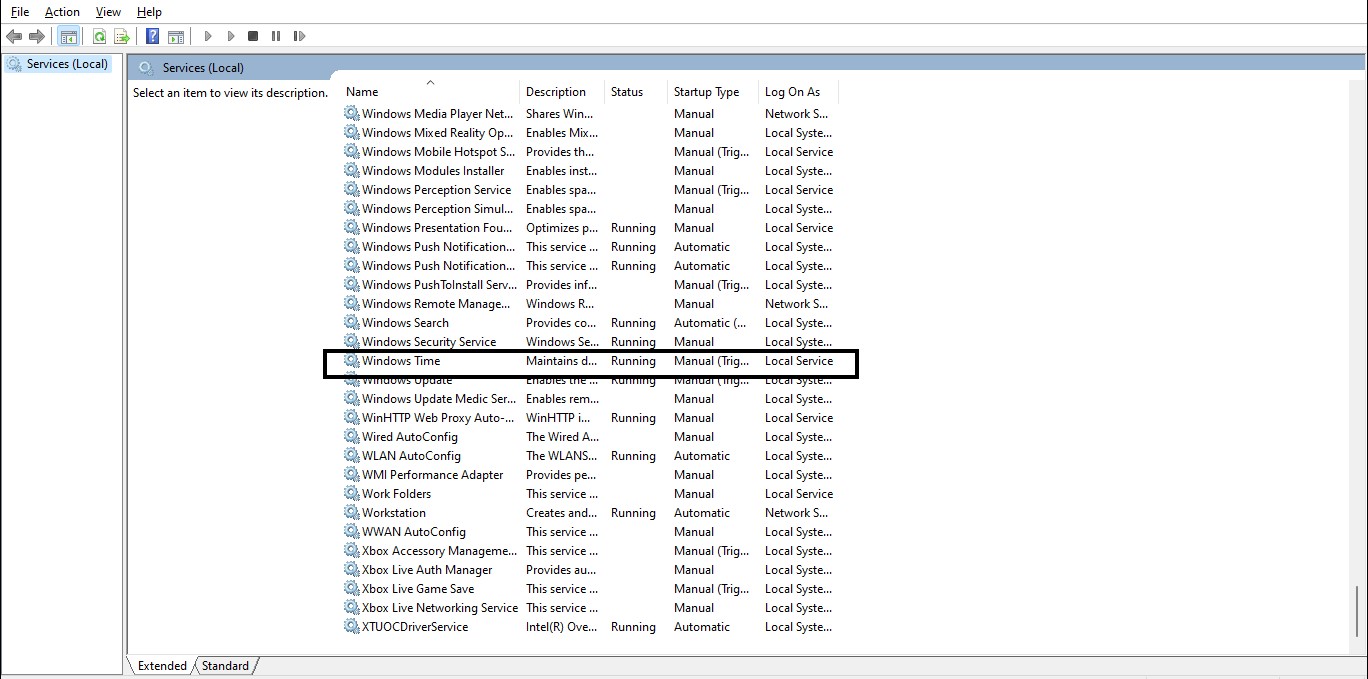Toggle the Show/Hide Action Pane icon
1368x679 pixels.
176,37
